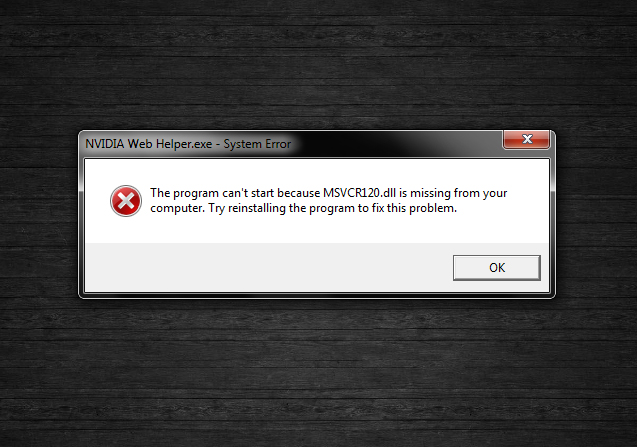637x447 pixels.
Task: Click the red error cross icon
Action: coord(126,201)
